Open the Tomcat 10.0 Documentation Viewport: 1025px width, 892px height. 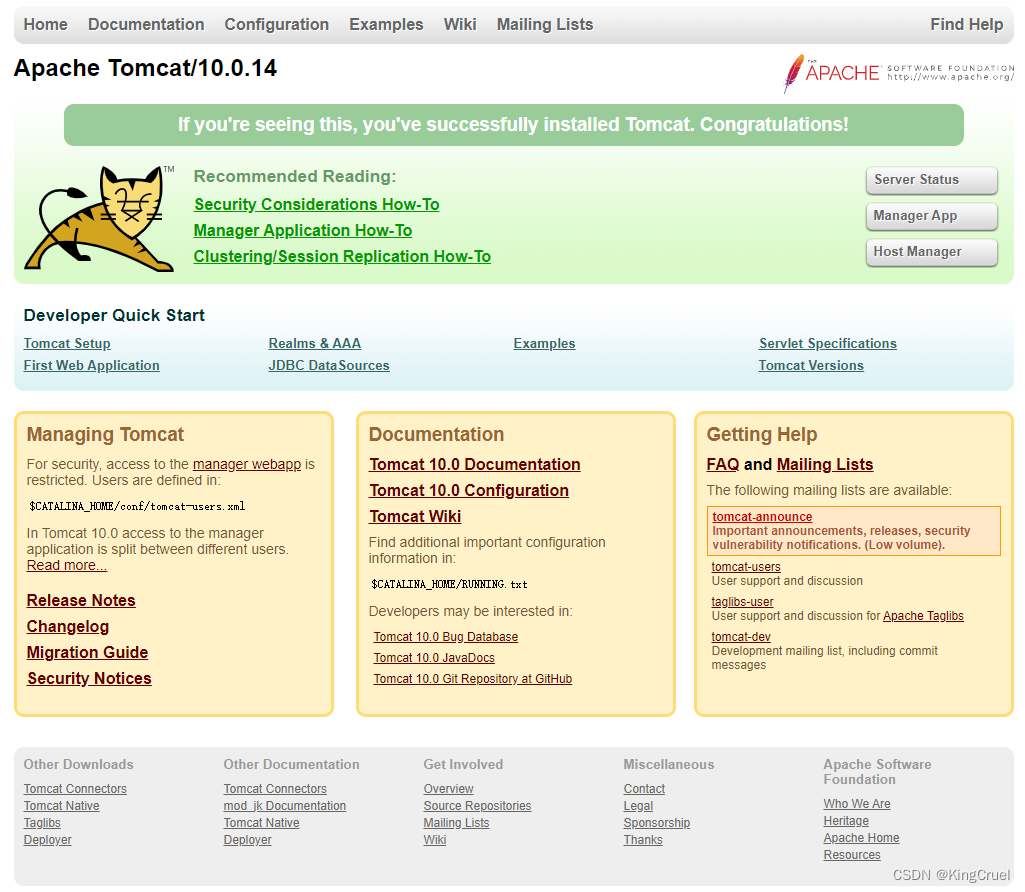point(474,464)
